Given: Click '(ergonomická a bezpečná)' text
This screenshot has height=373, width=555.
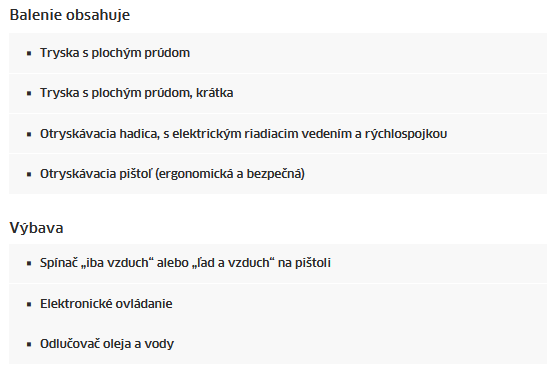Looking at the screenshot, I should (x=230, y=174).
